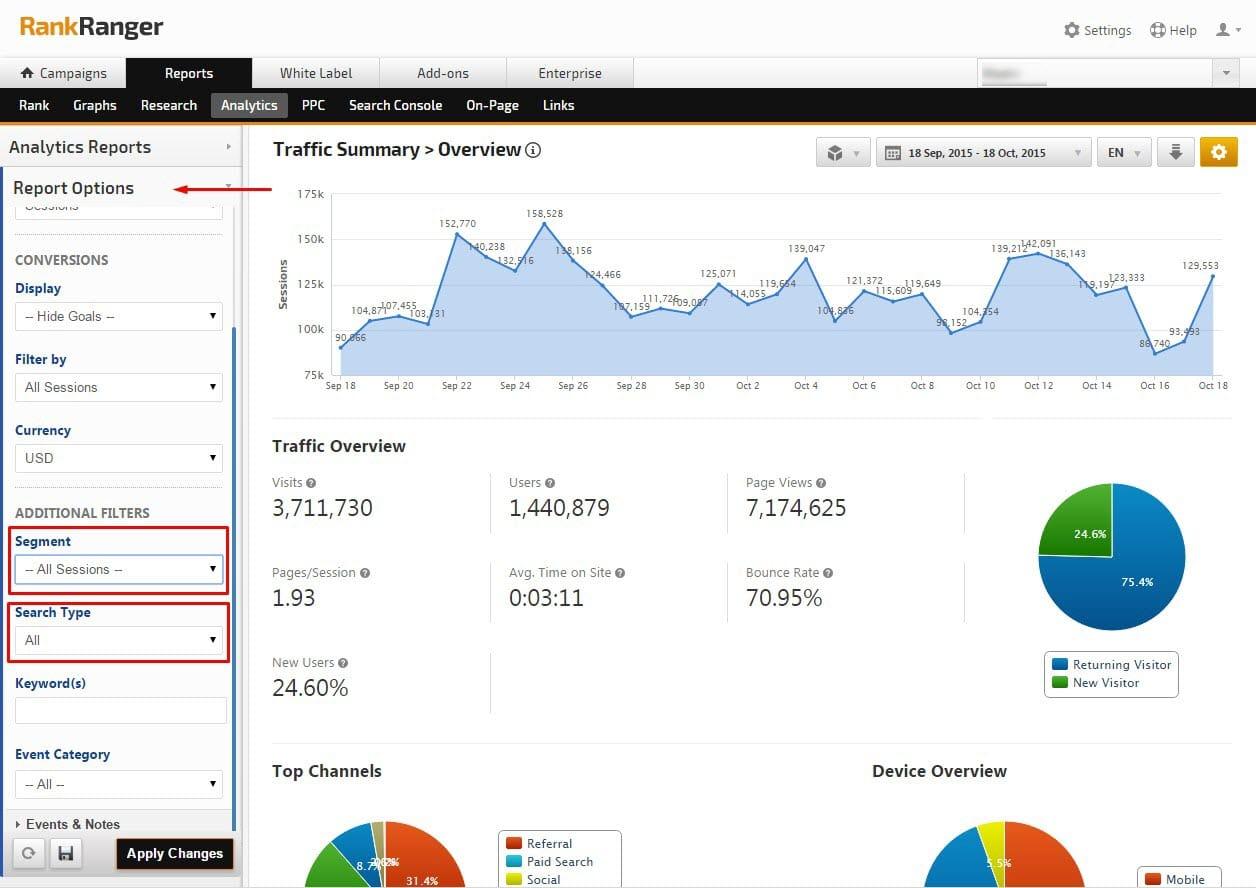This screenshot has height=888, width=1256.
Task: Click the reset refresh icon button
Action: point(29,854)
